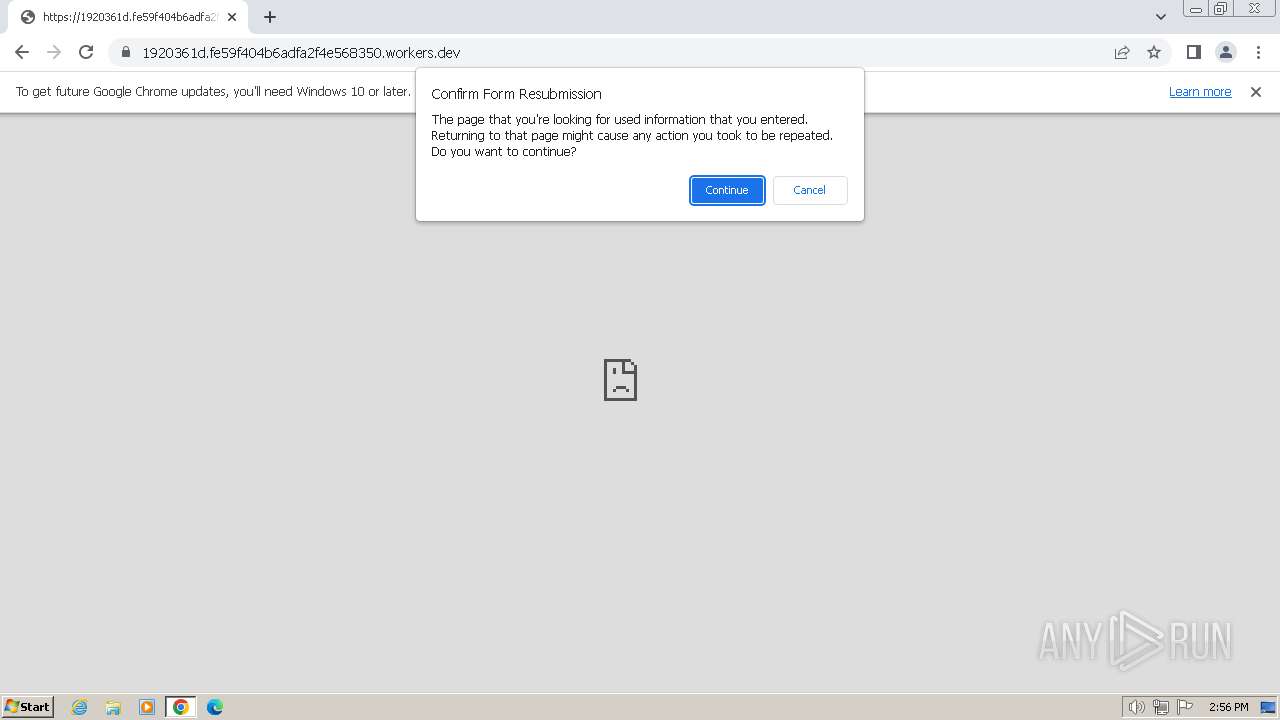Screen dimensions: 1280x720
Task: Click the forward navigation arrow
Action: pos(54,52)
